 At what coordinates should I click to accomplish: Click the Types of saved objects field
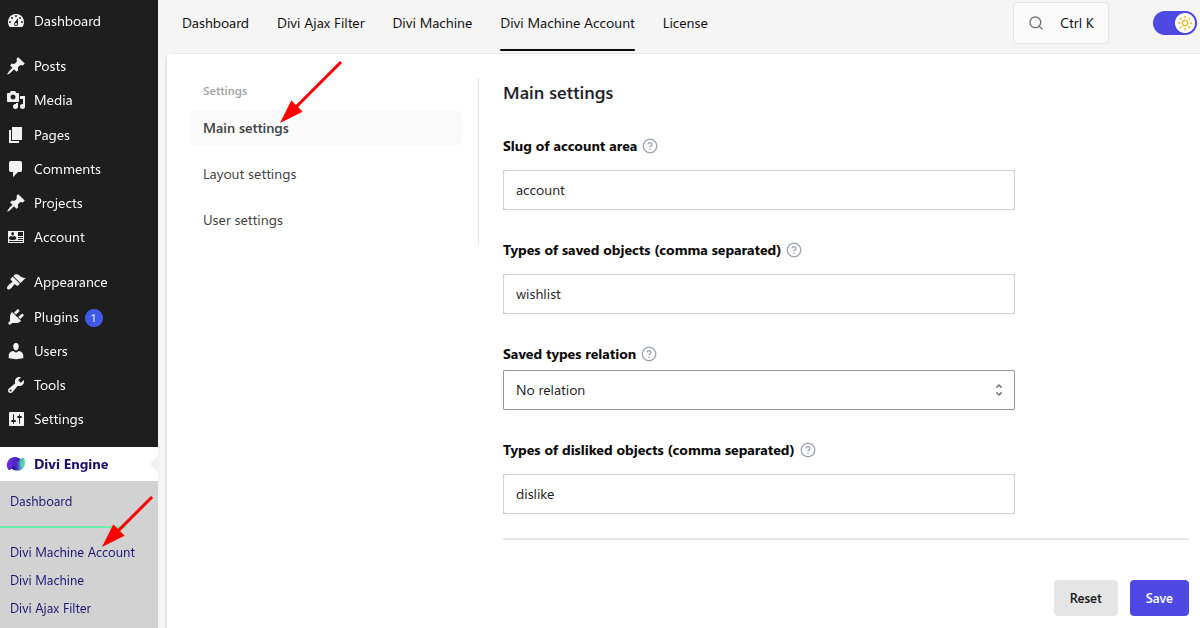(759, 294)
